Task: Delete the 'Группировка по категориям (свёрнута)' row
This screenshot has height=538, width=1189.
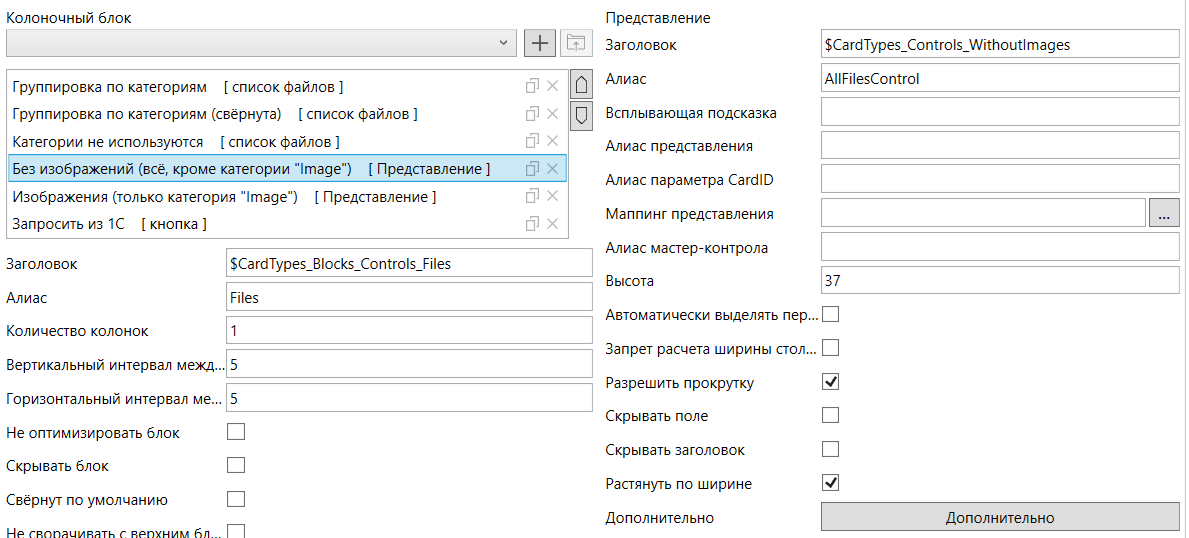Action: click(553, 114)
